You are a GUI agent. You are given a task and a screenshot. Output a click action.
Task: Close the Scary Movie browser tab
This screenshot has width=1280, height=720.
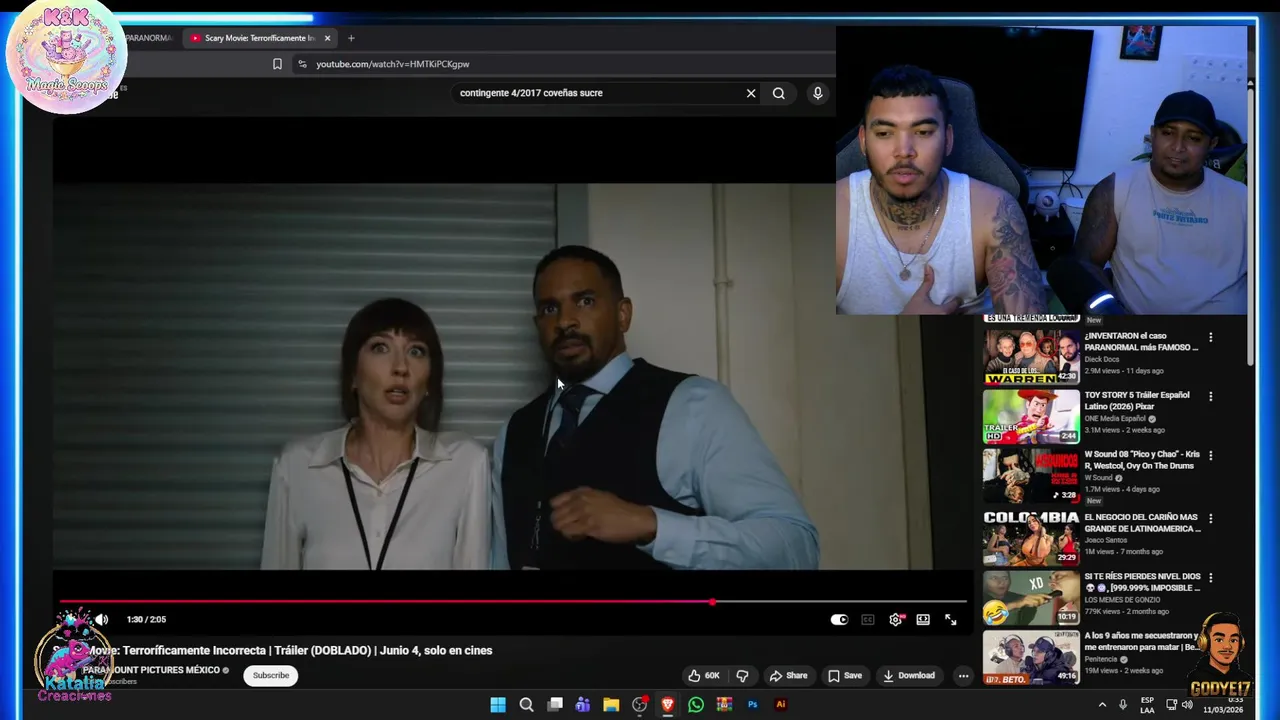327,38
